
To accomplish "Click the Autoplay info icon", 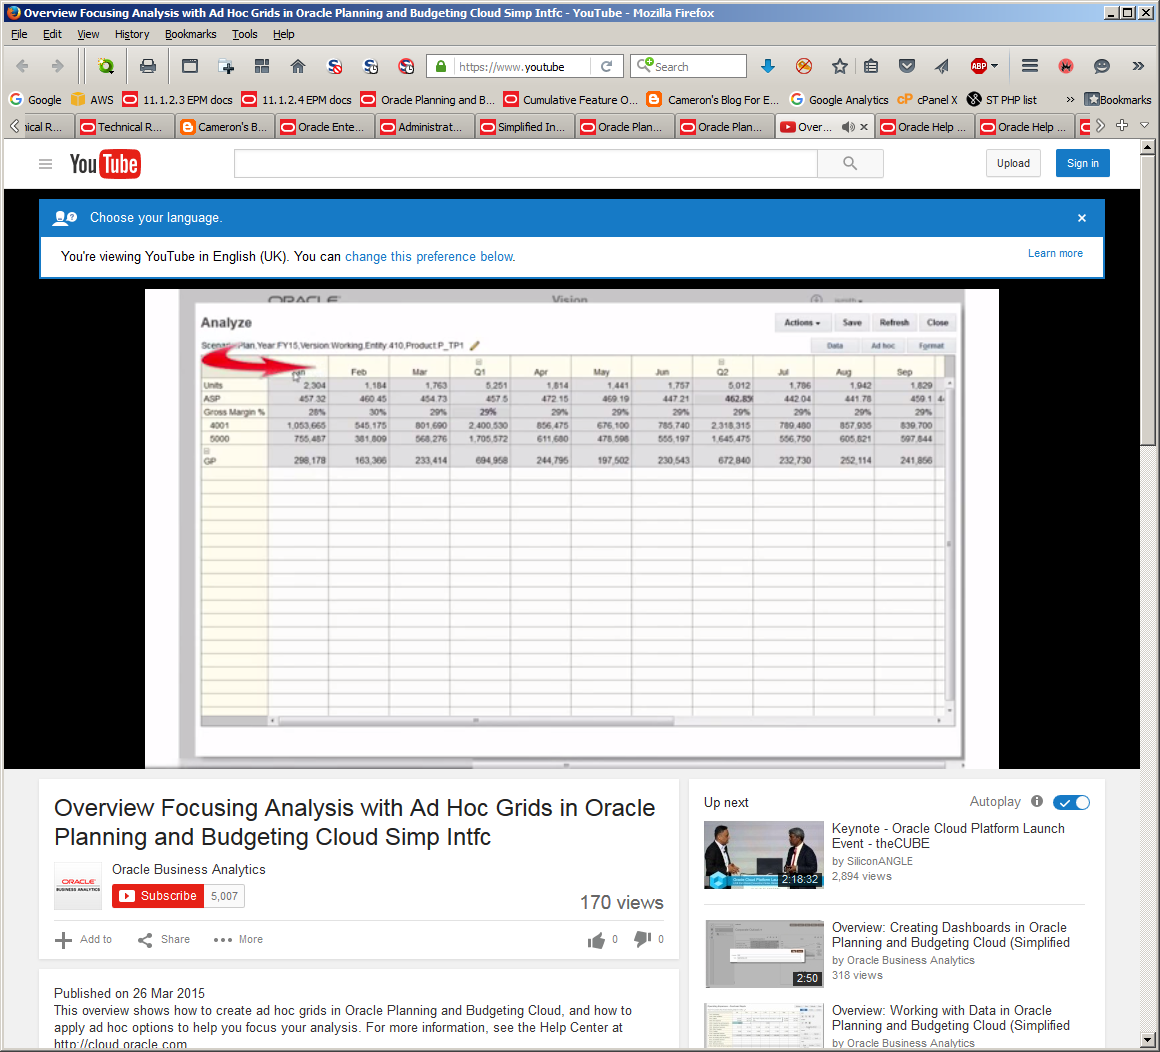I will click(1037, 802).
